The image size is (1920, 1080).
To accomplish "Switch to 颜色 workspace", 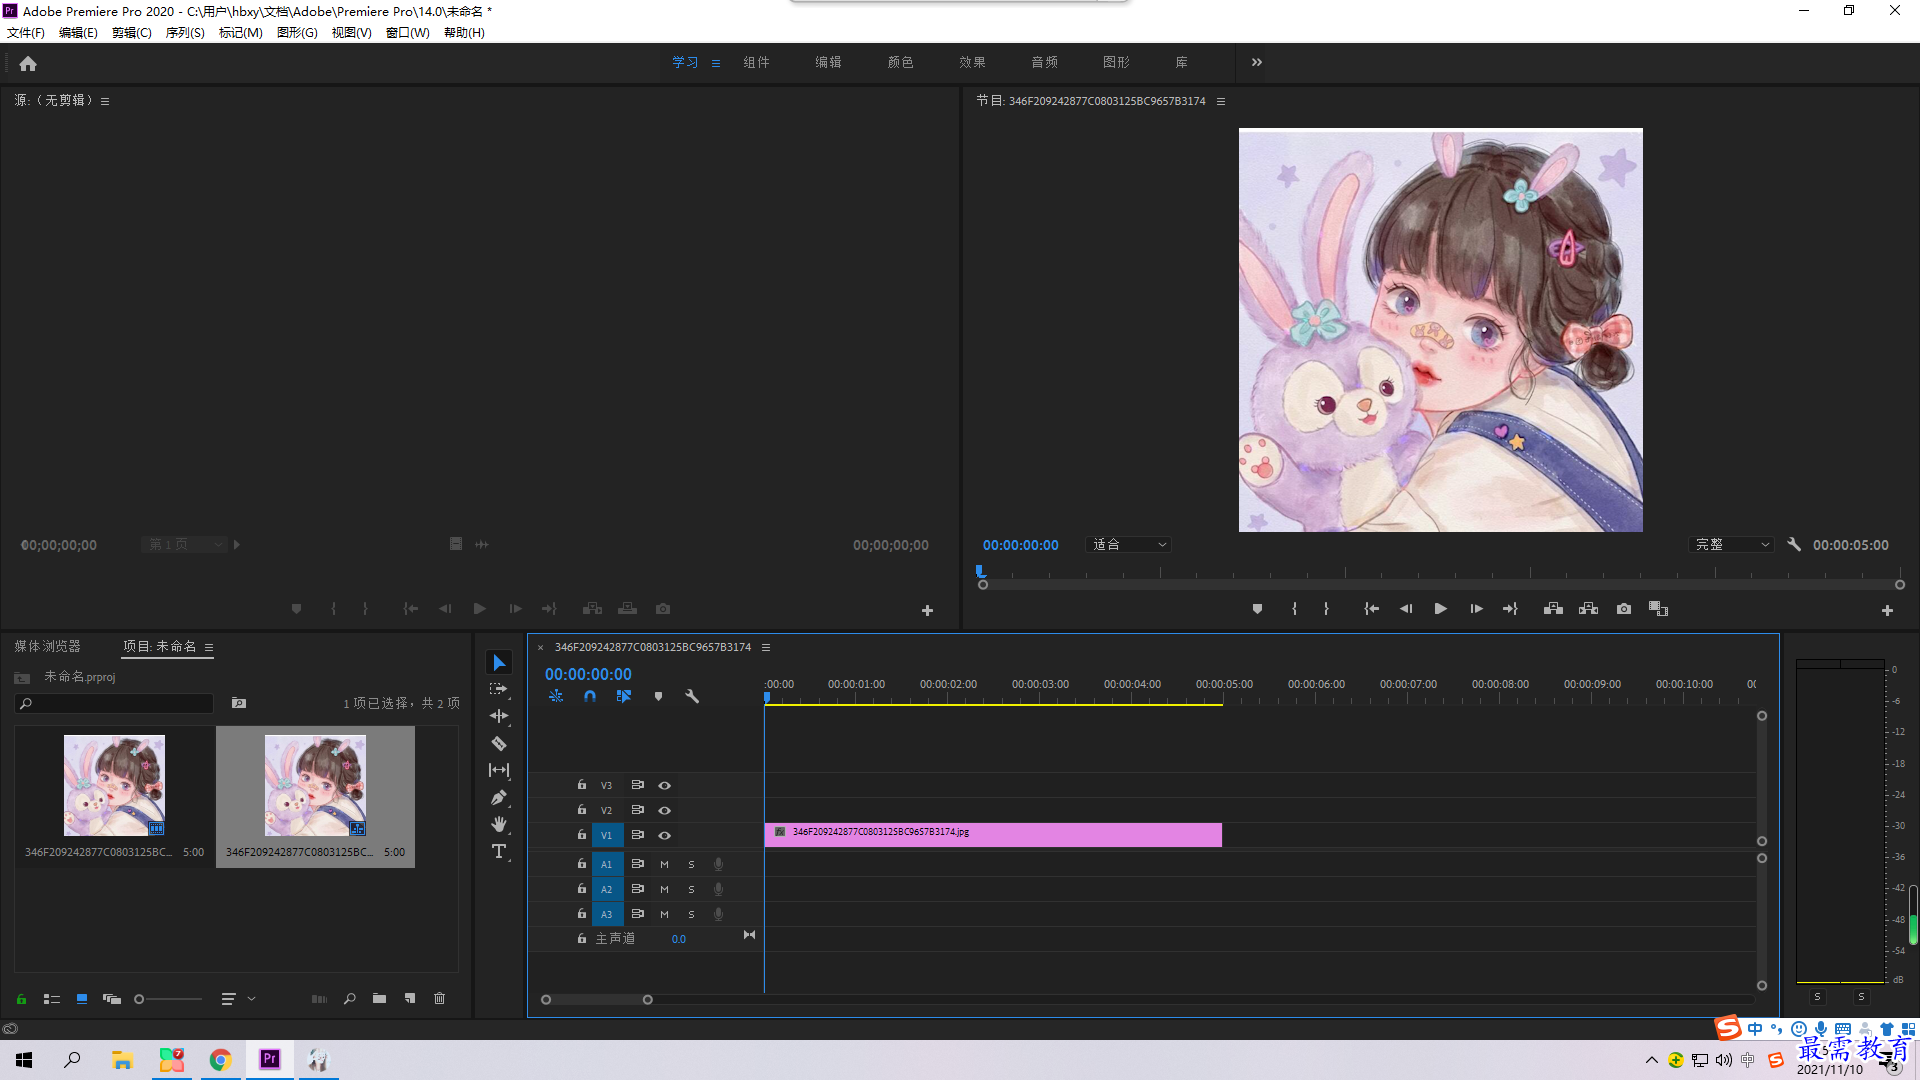I will click(x=900, y=62).
